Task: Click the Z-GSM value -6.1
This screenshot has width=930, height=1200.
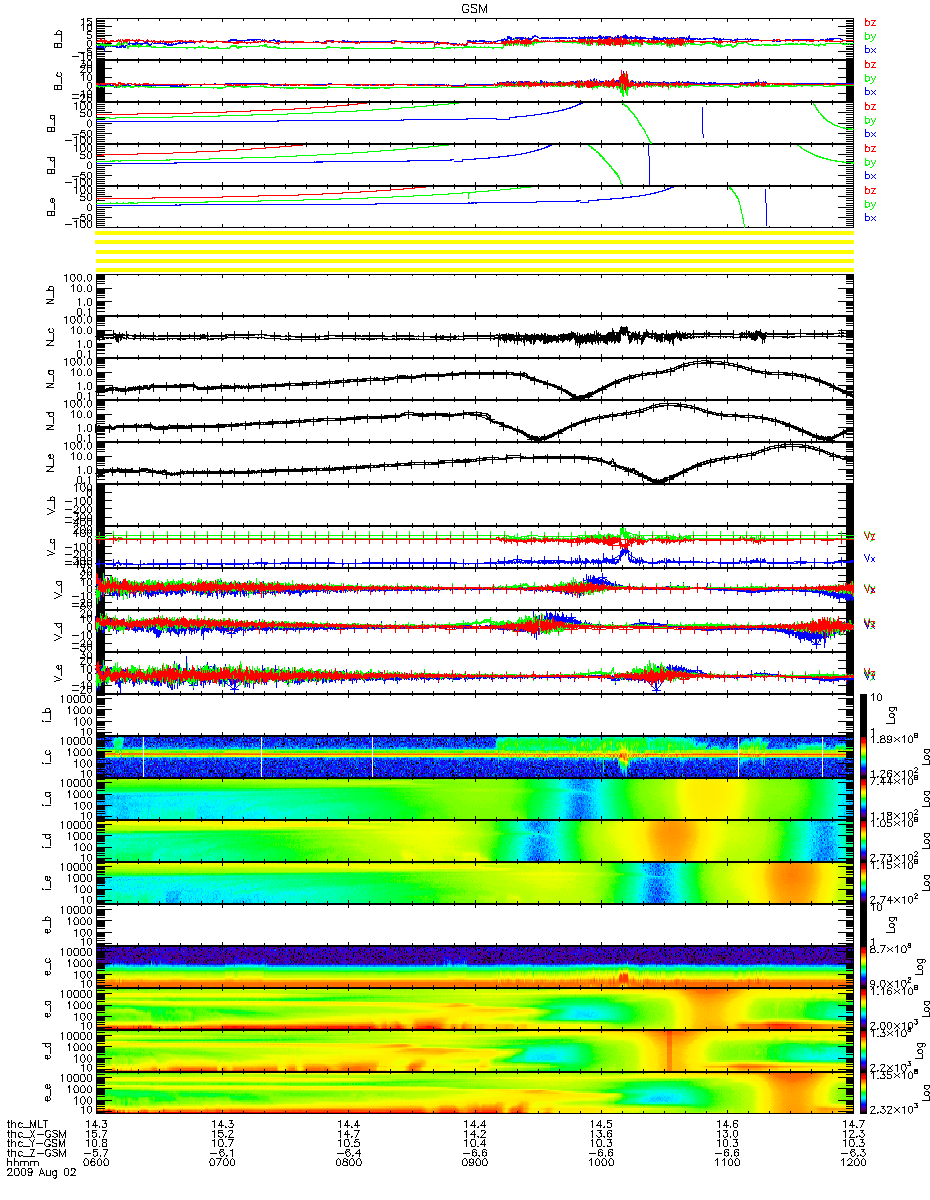Action: 223,1154
